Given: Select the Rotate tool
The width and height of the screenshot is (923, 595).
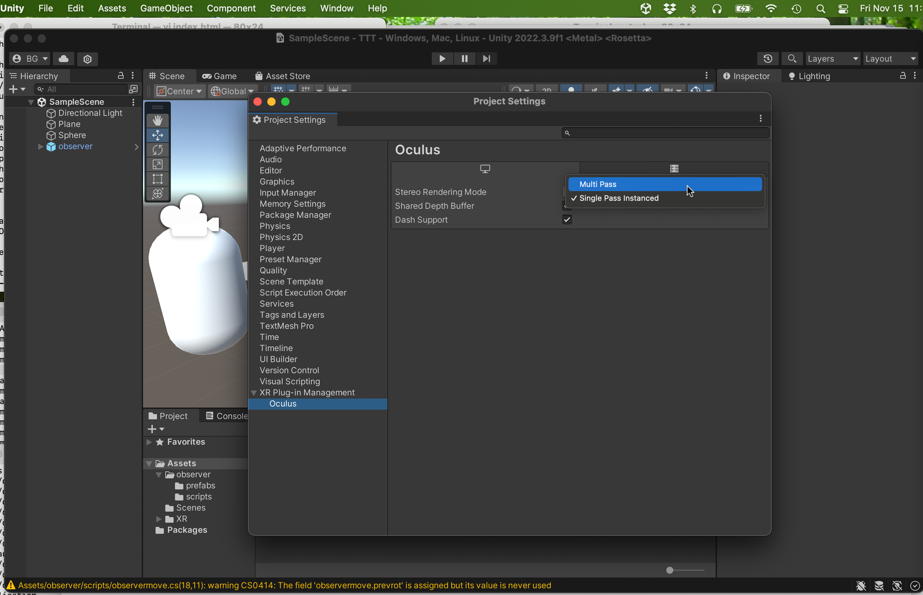Looking at the screenshot, I should pos(157,150).
